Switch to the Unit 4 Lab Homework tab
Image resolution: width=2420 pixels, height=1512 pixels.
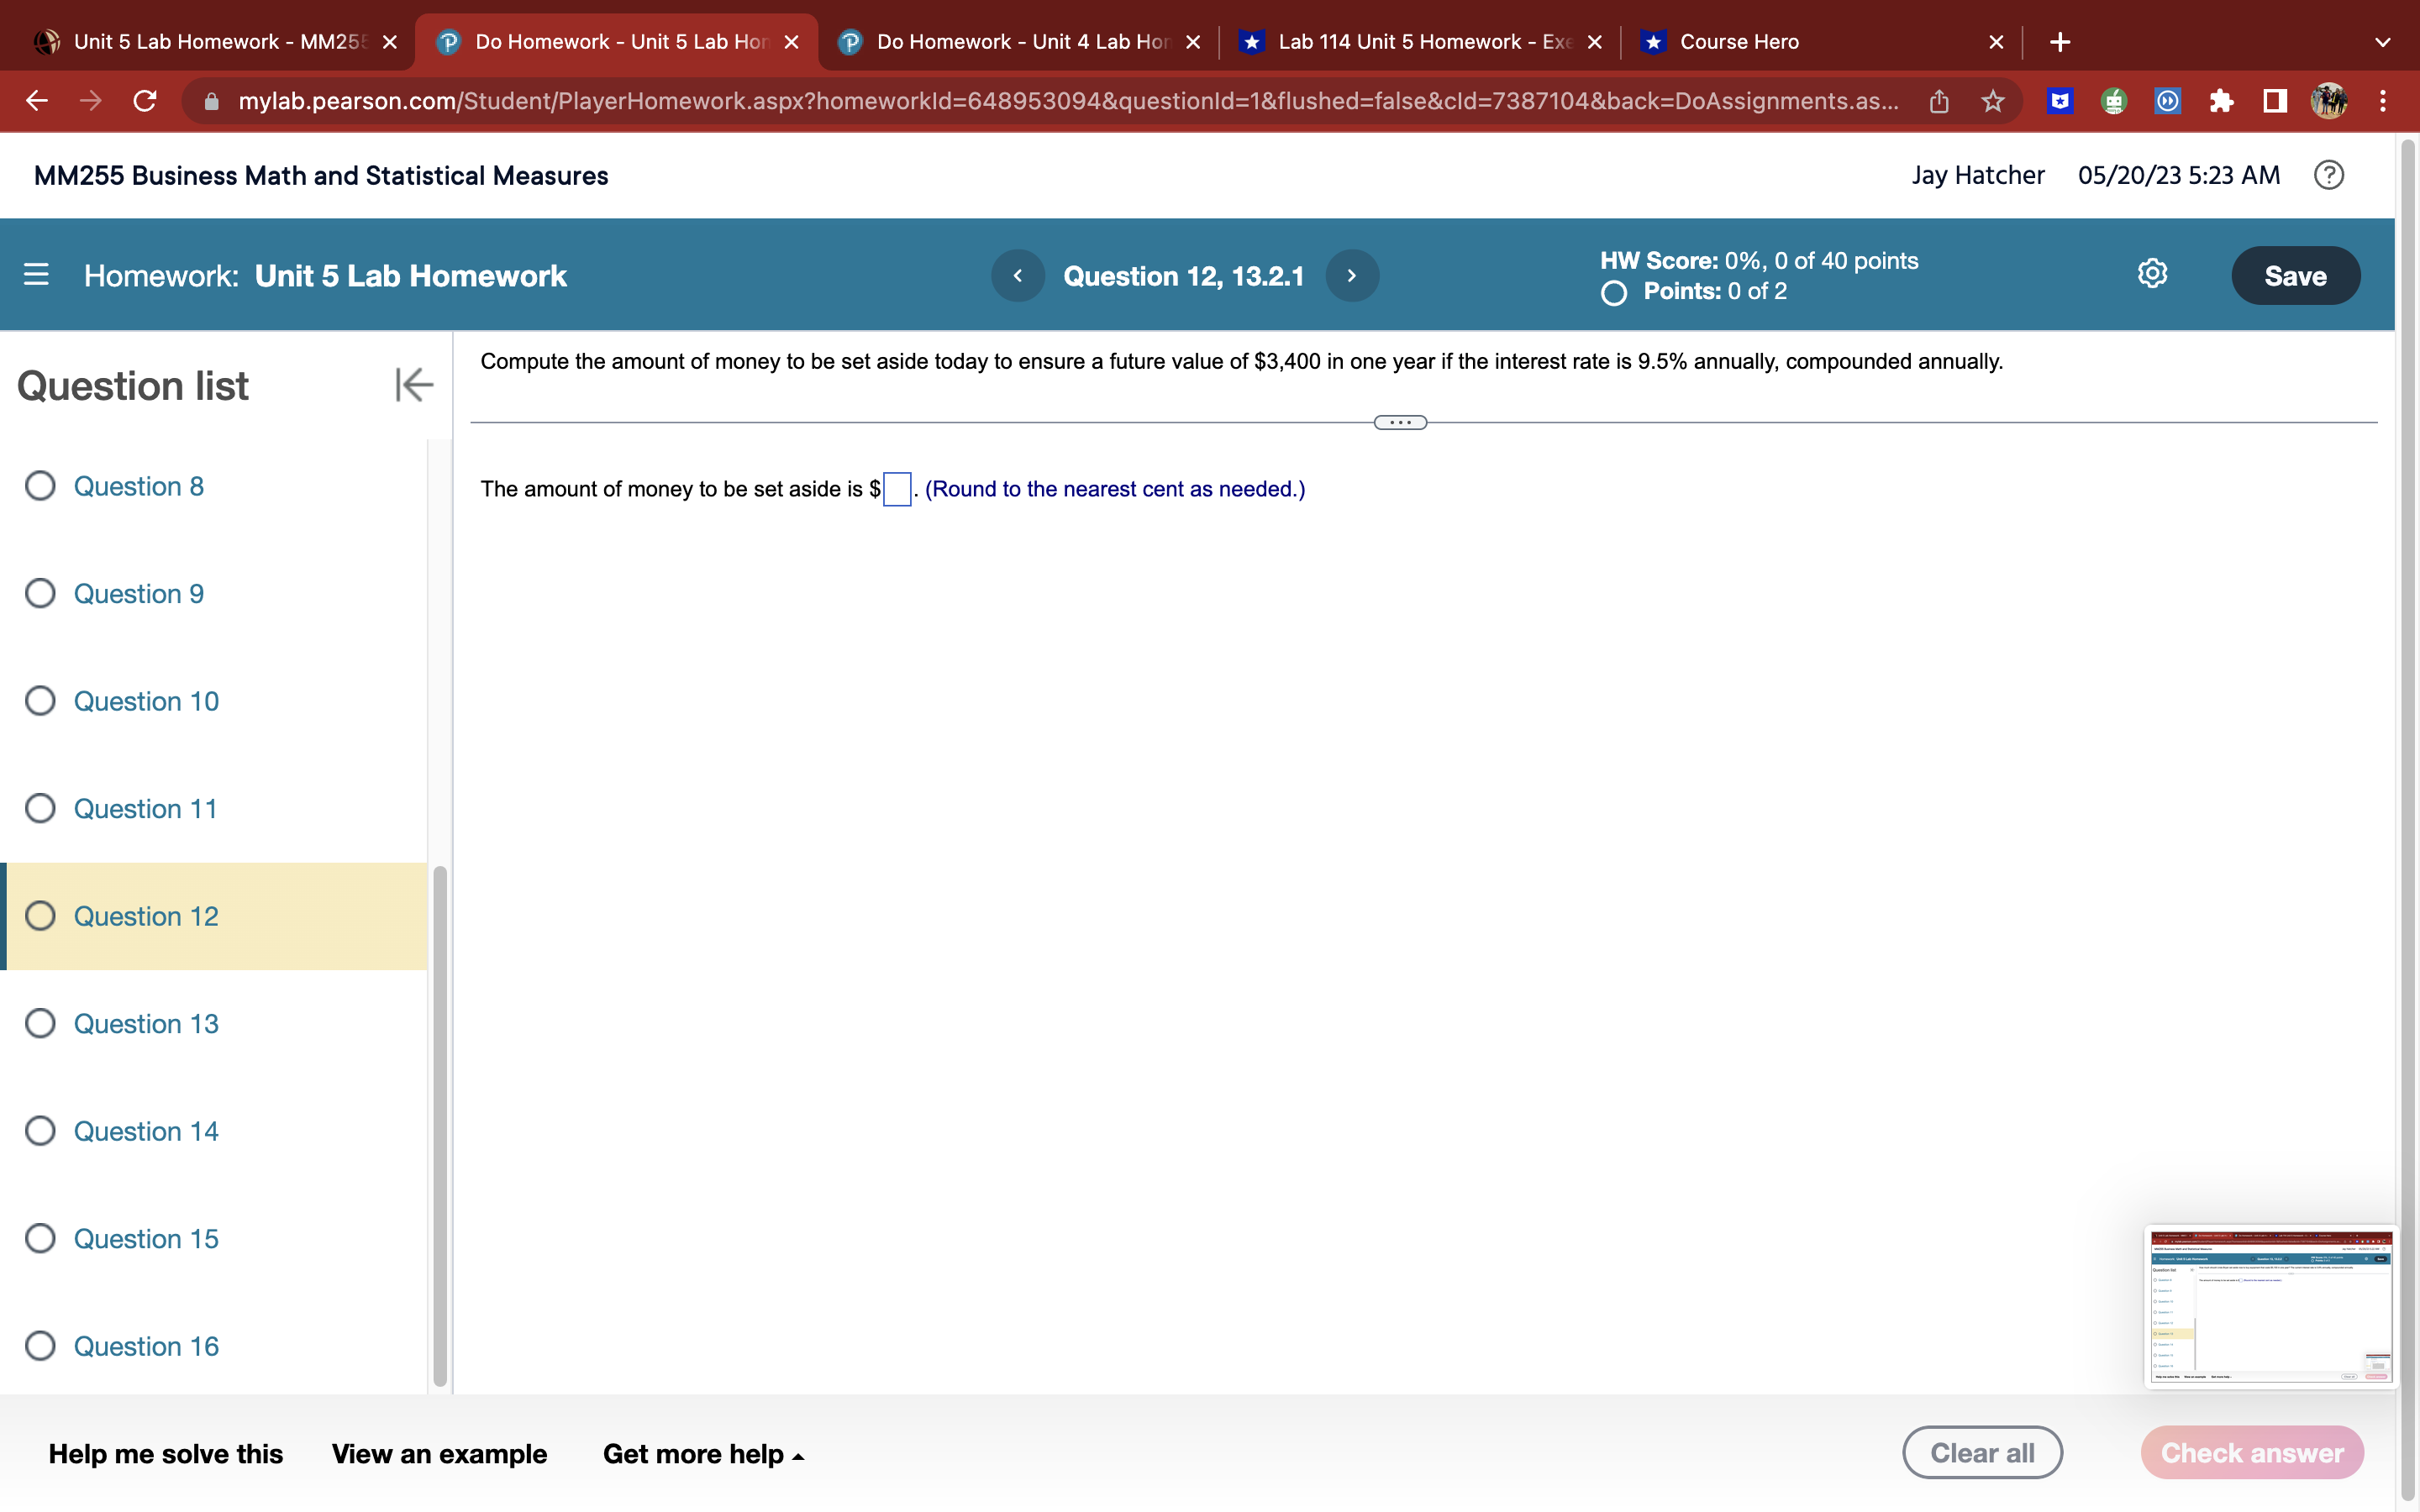1010,41
